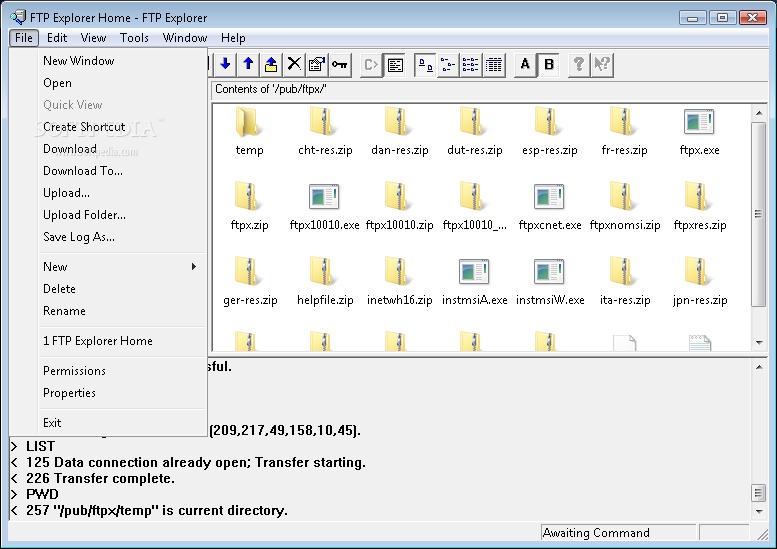Image resolution: width=777 pixels, height=549 pixels.
Task: Select the ita-res.zip file name
Action: point(625,300)
